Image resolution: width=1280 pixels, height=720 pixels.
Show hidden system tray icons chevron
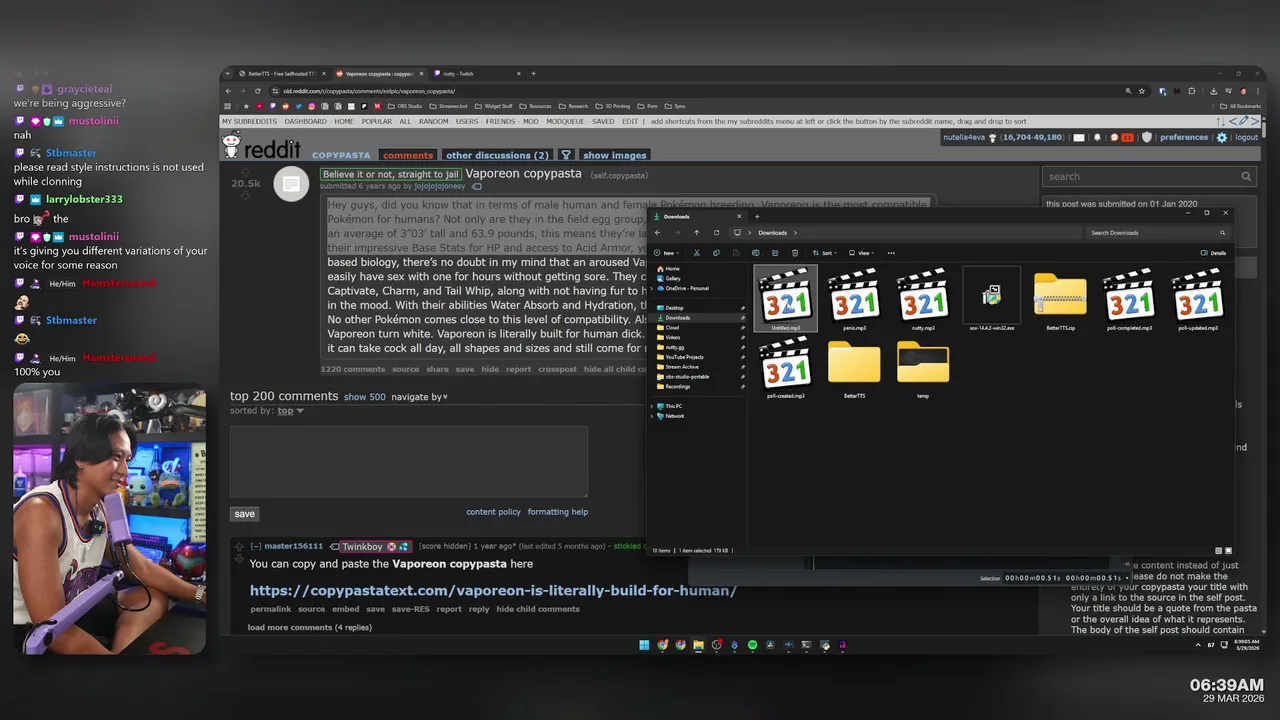coord(1198,645)
